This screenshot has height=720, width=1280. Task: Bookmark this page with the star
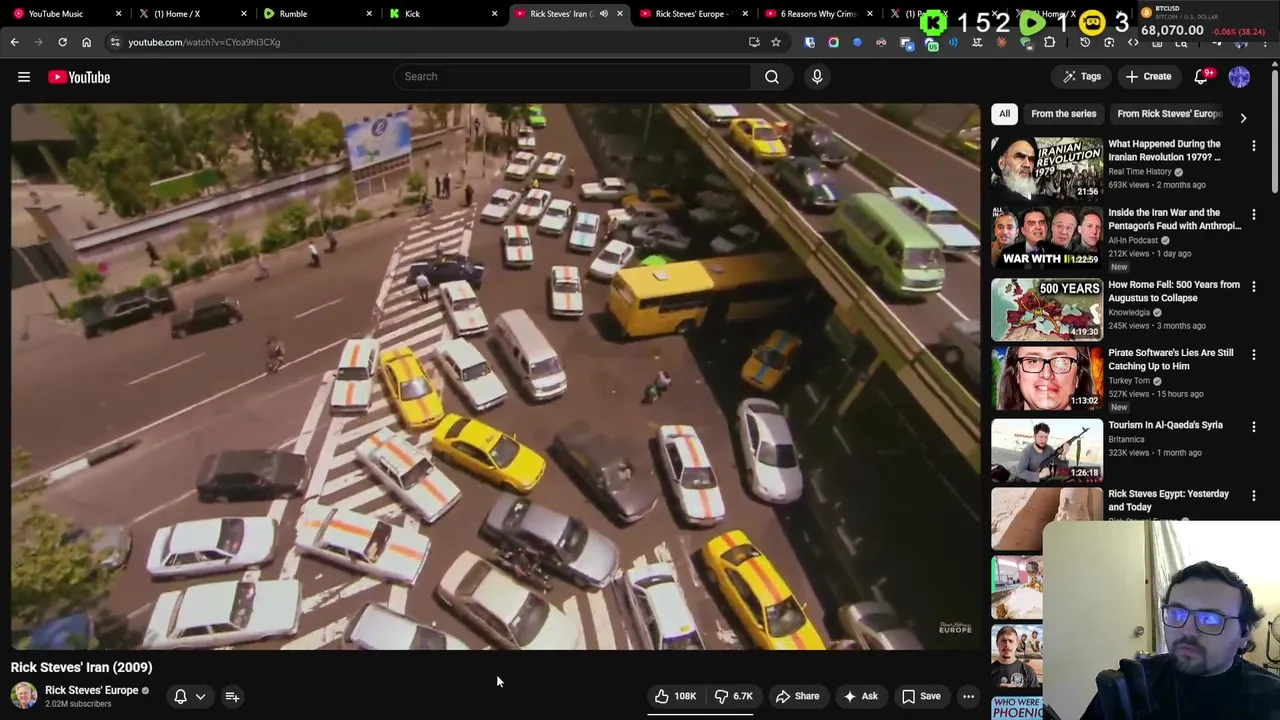(x=775, y=42)
